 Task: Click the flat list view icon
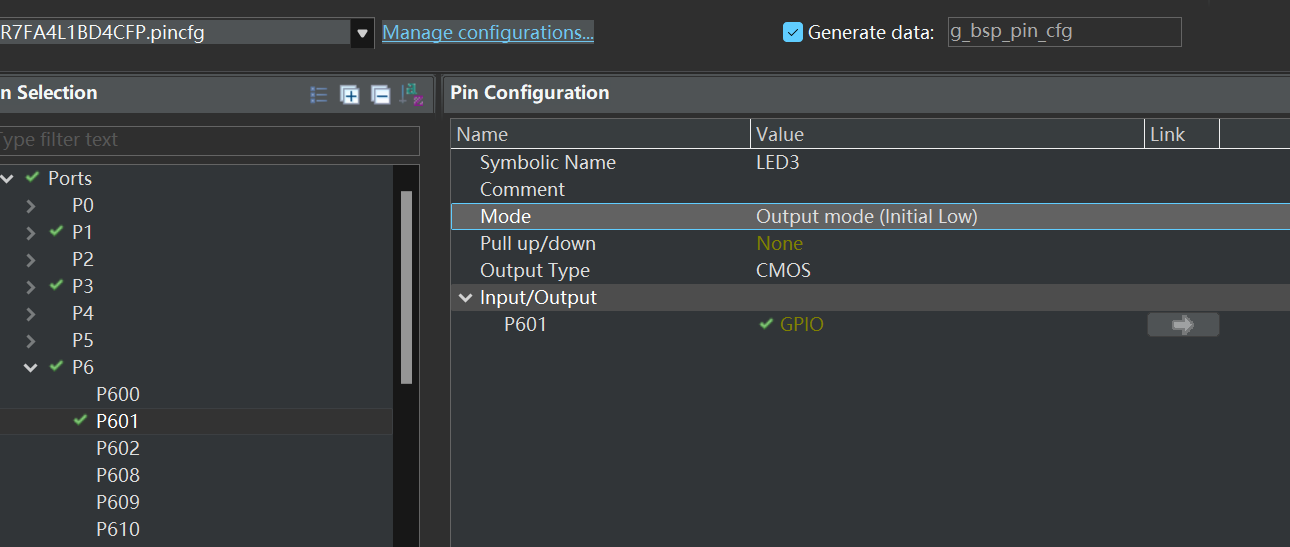(x=319, y=94)
